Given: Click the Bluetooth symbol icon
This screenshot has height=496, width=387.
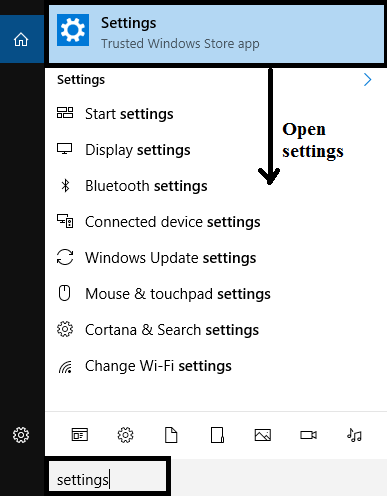Looking at the screenshot, I should click(x=65, y=186).
